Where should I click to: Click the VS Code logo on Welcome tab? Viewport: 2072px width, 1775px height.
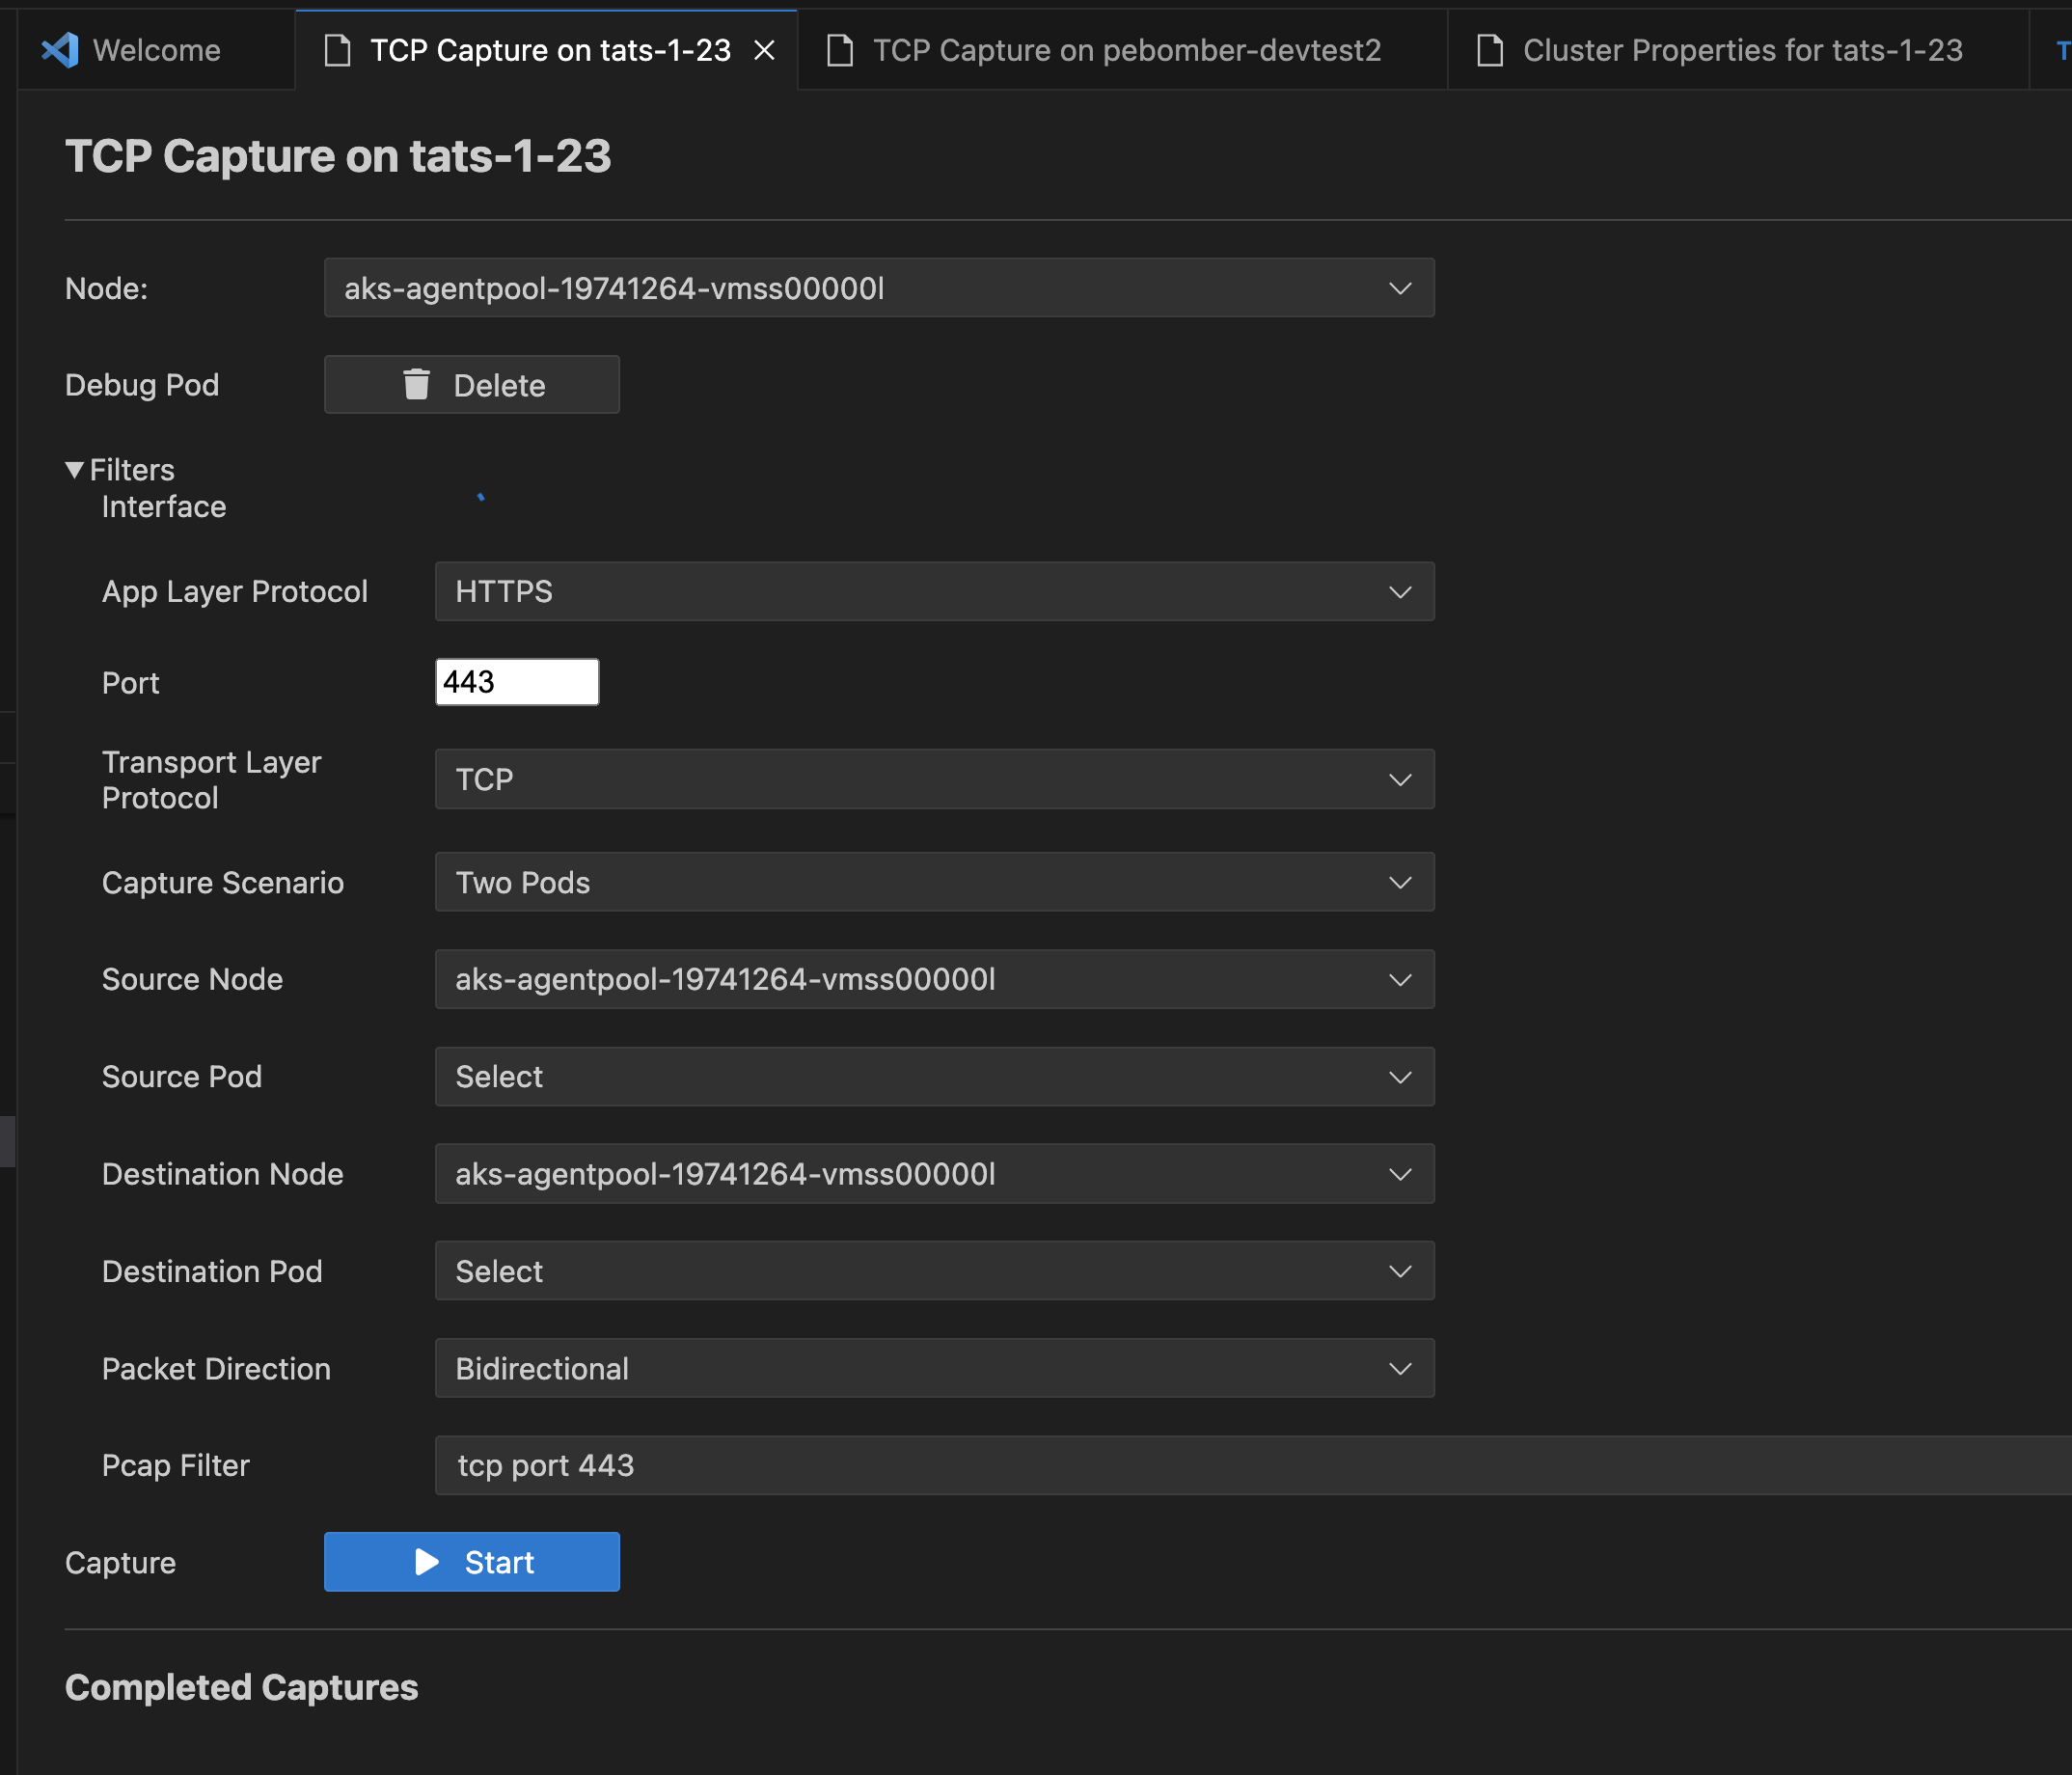pyautogui.click(x=60, y=50)
